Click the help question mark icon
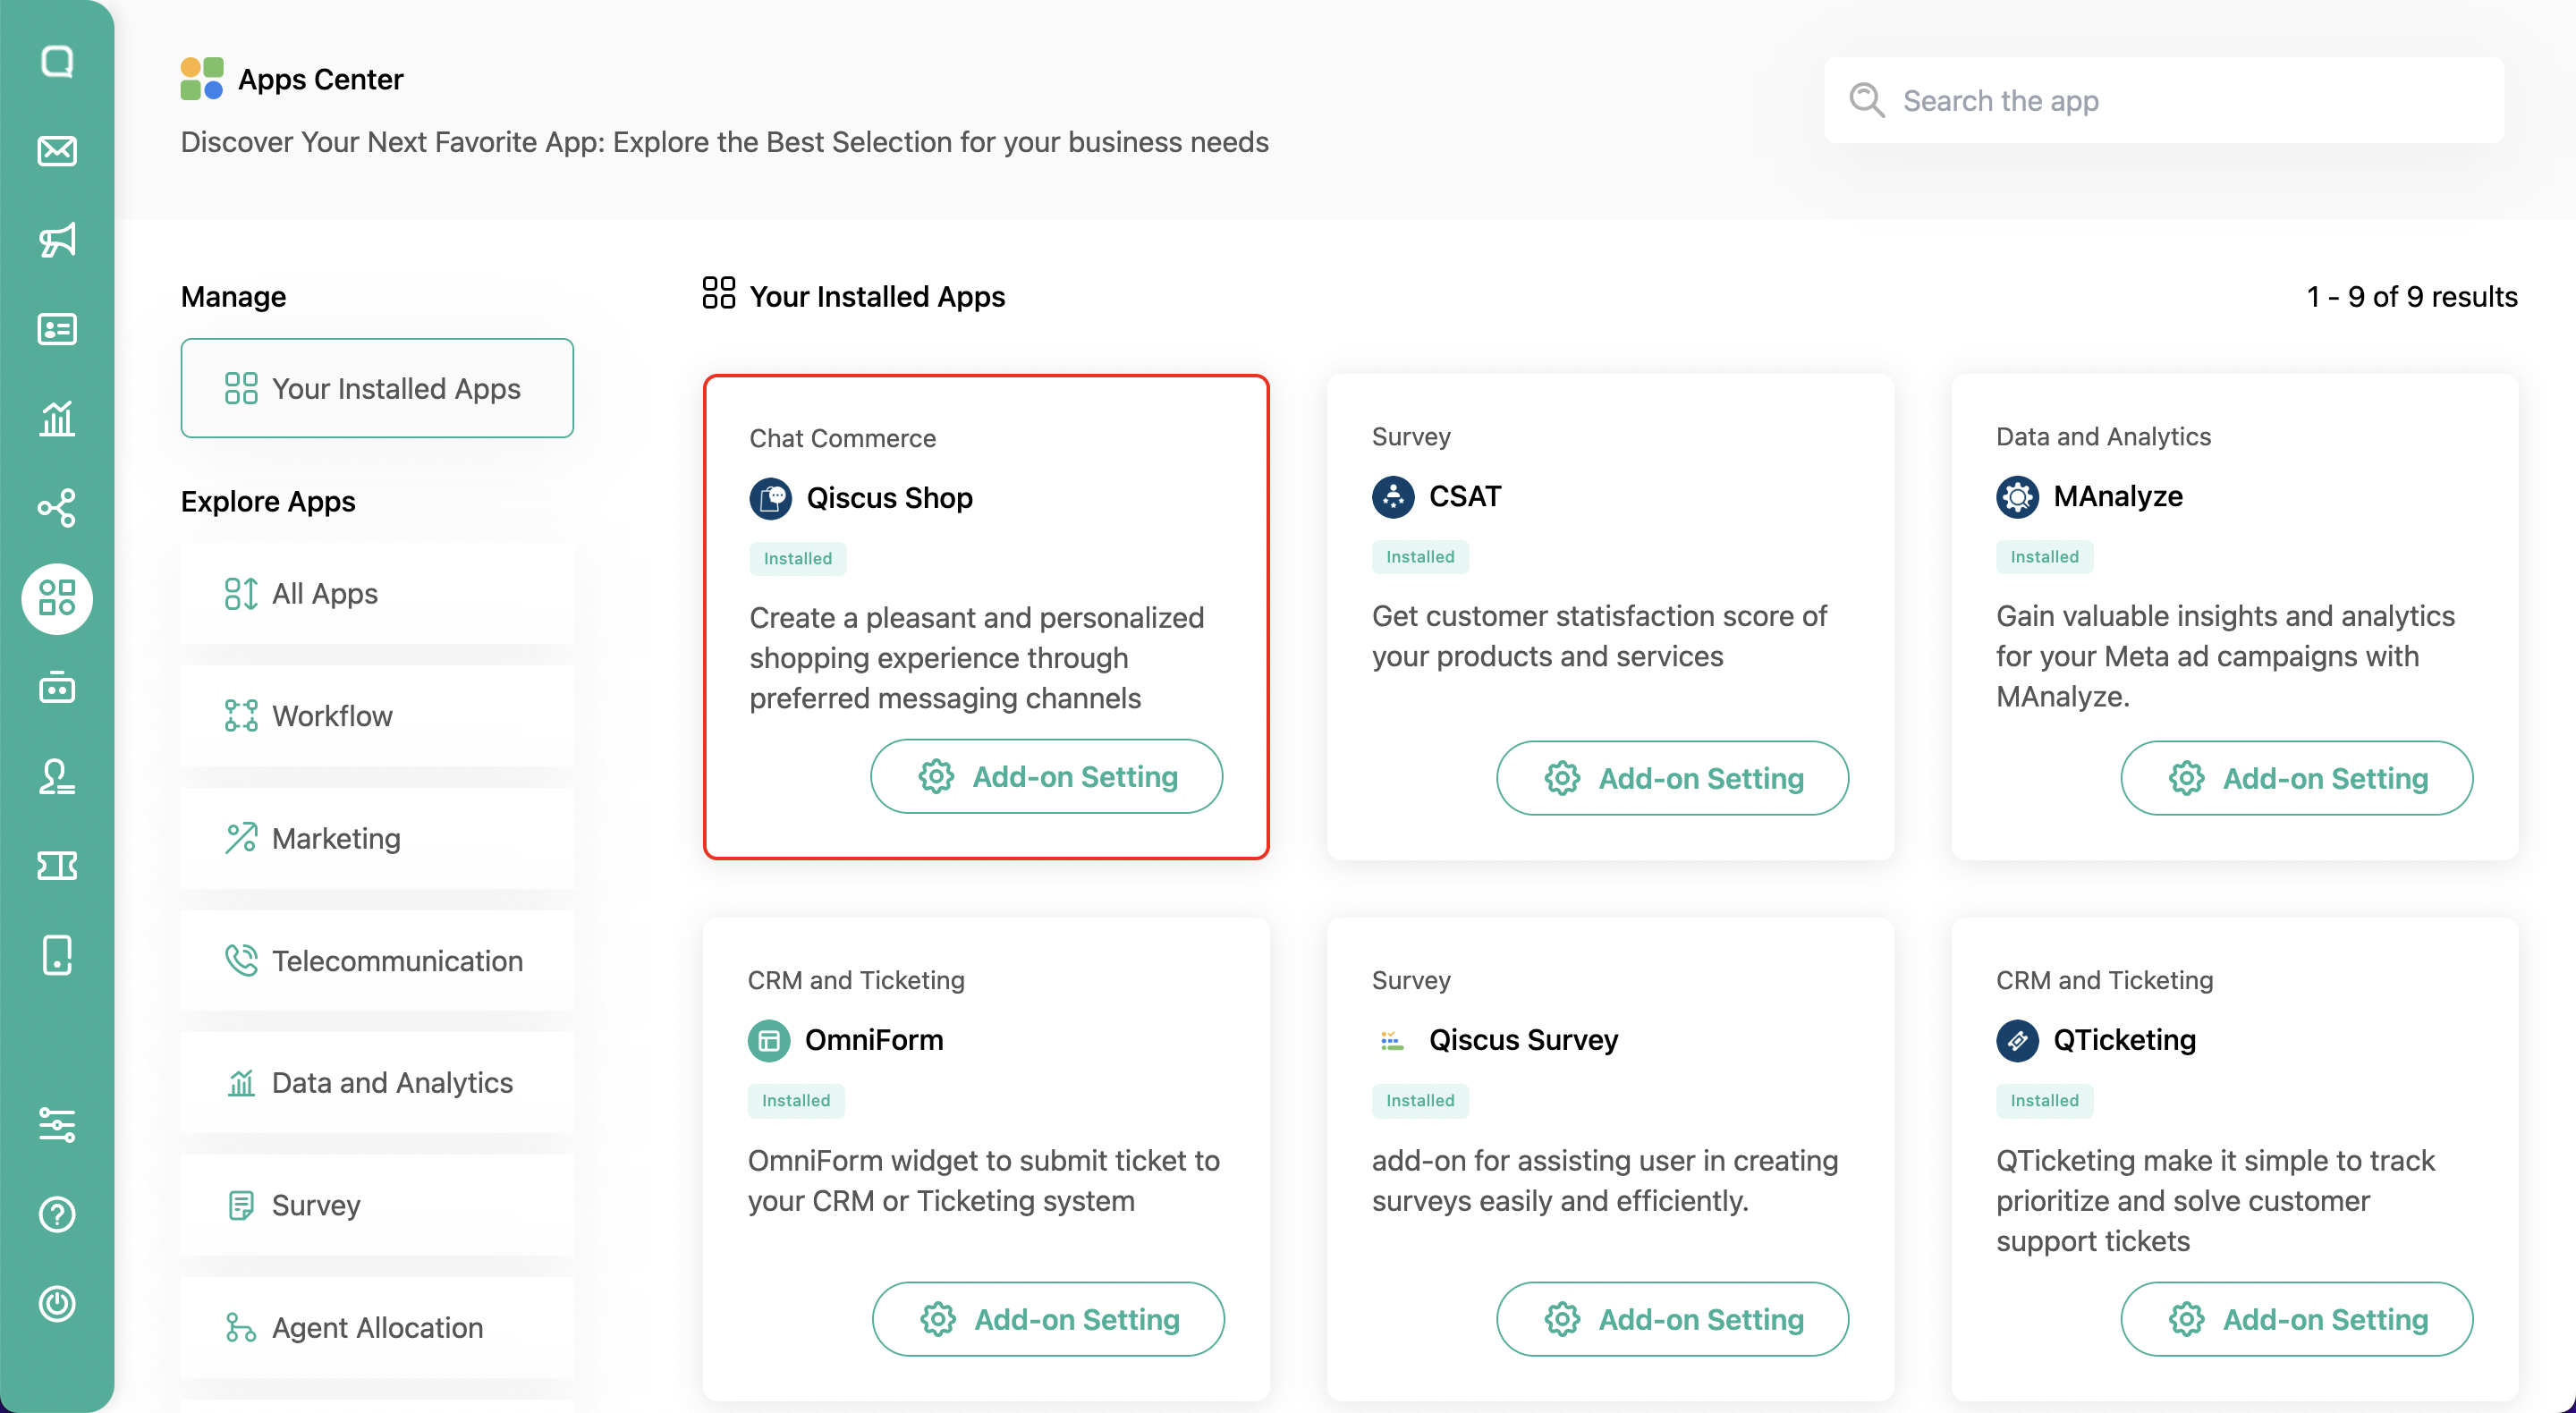 (57, 1214)
